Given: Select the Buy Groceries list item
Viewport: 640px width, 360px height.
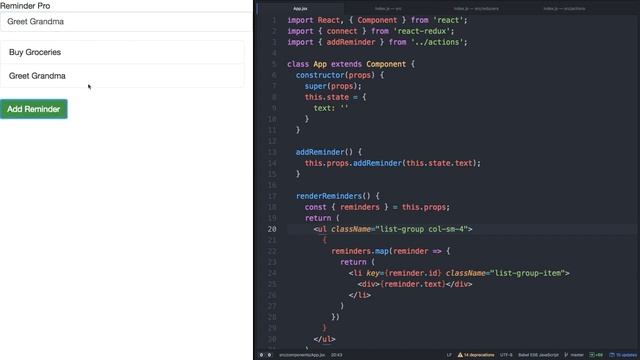Looking at the screenshot, I should tap(122, 52).
